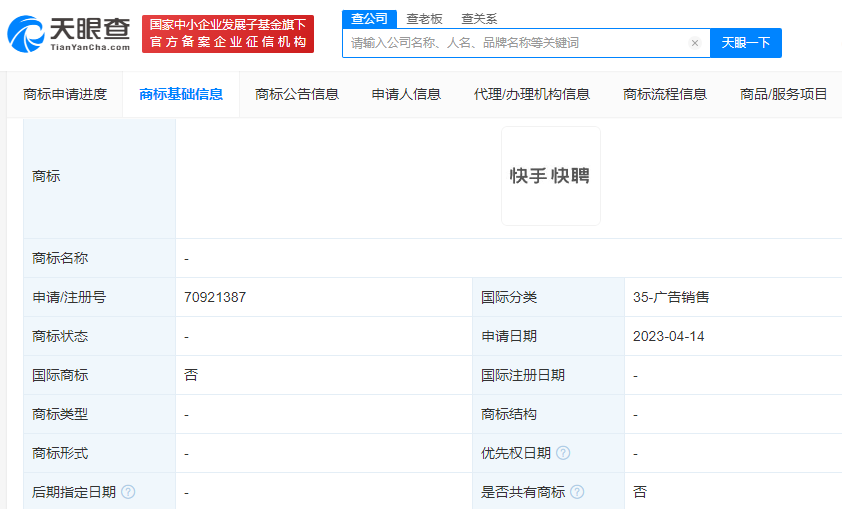
Task: Click the 35-广告销售 classification value
Action: 671,297
